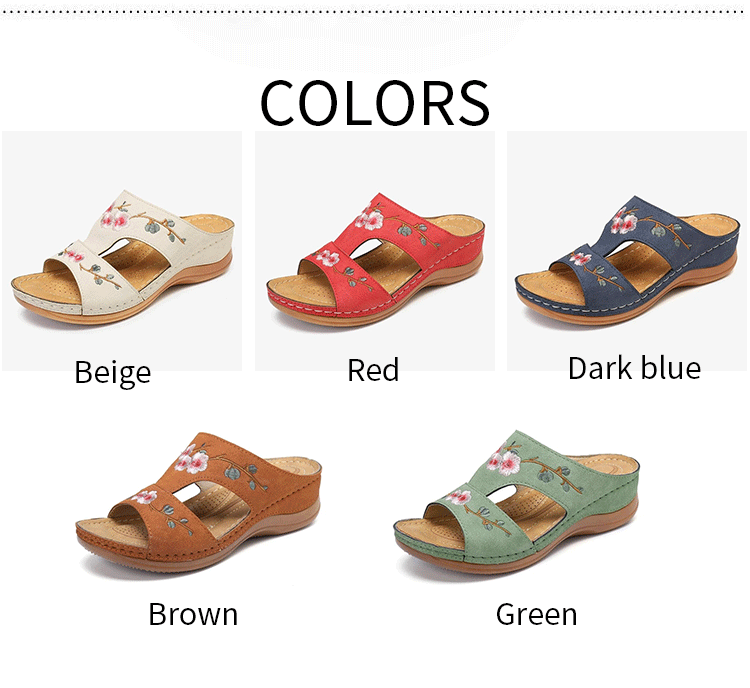
Task: Choose the Brown label text
Action: click(x=193, y=614)
